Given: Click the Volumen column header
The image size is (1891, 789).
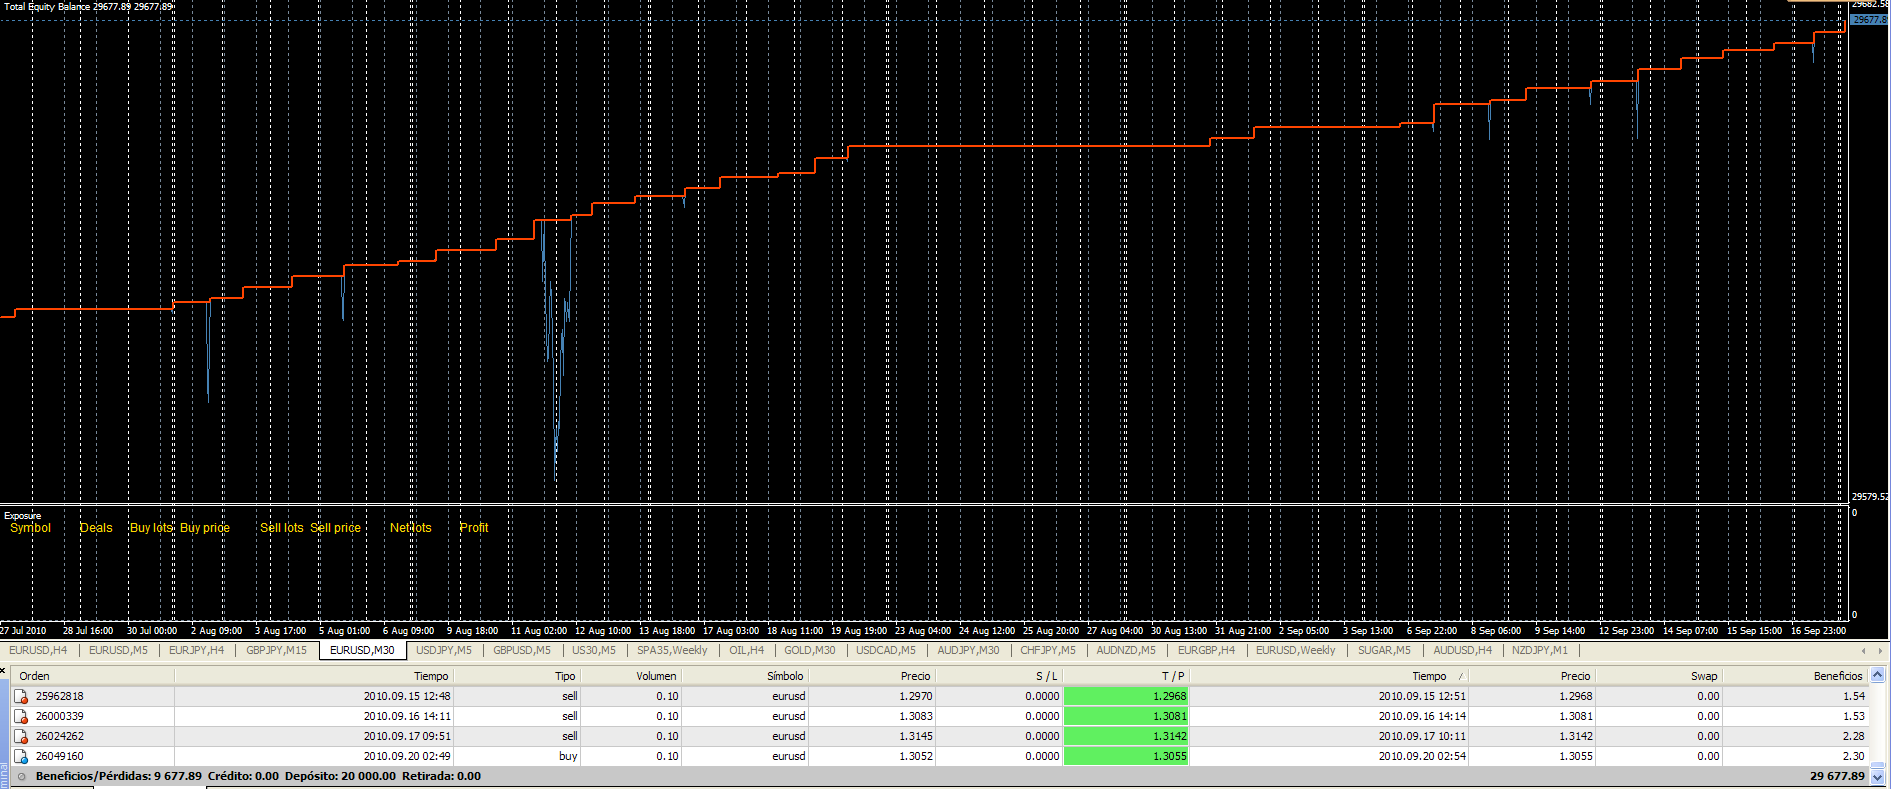Looking at the screenshot, I should pos(656,676).
